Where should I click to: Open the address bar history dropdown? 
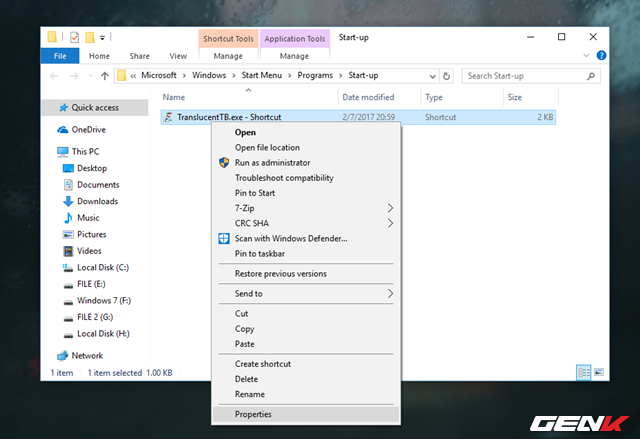430,75
